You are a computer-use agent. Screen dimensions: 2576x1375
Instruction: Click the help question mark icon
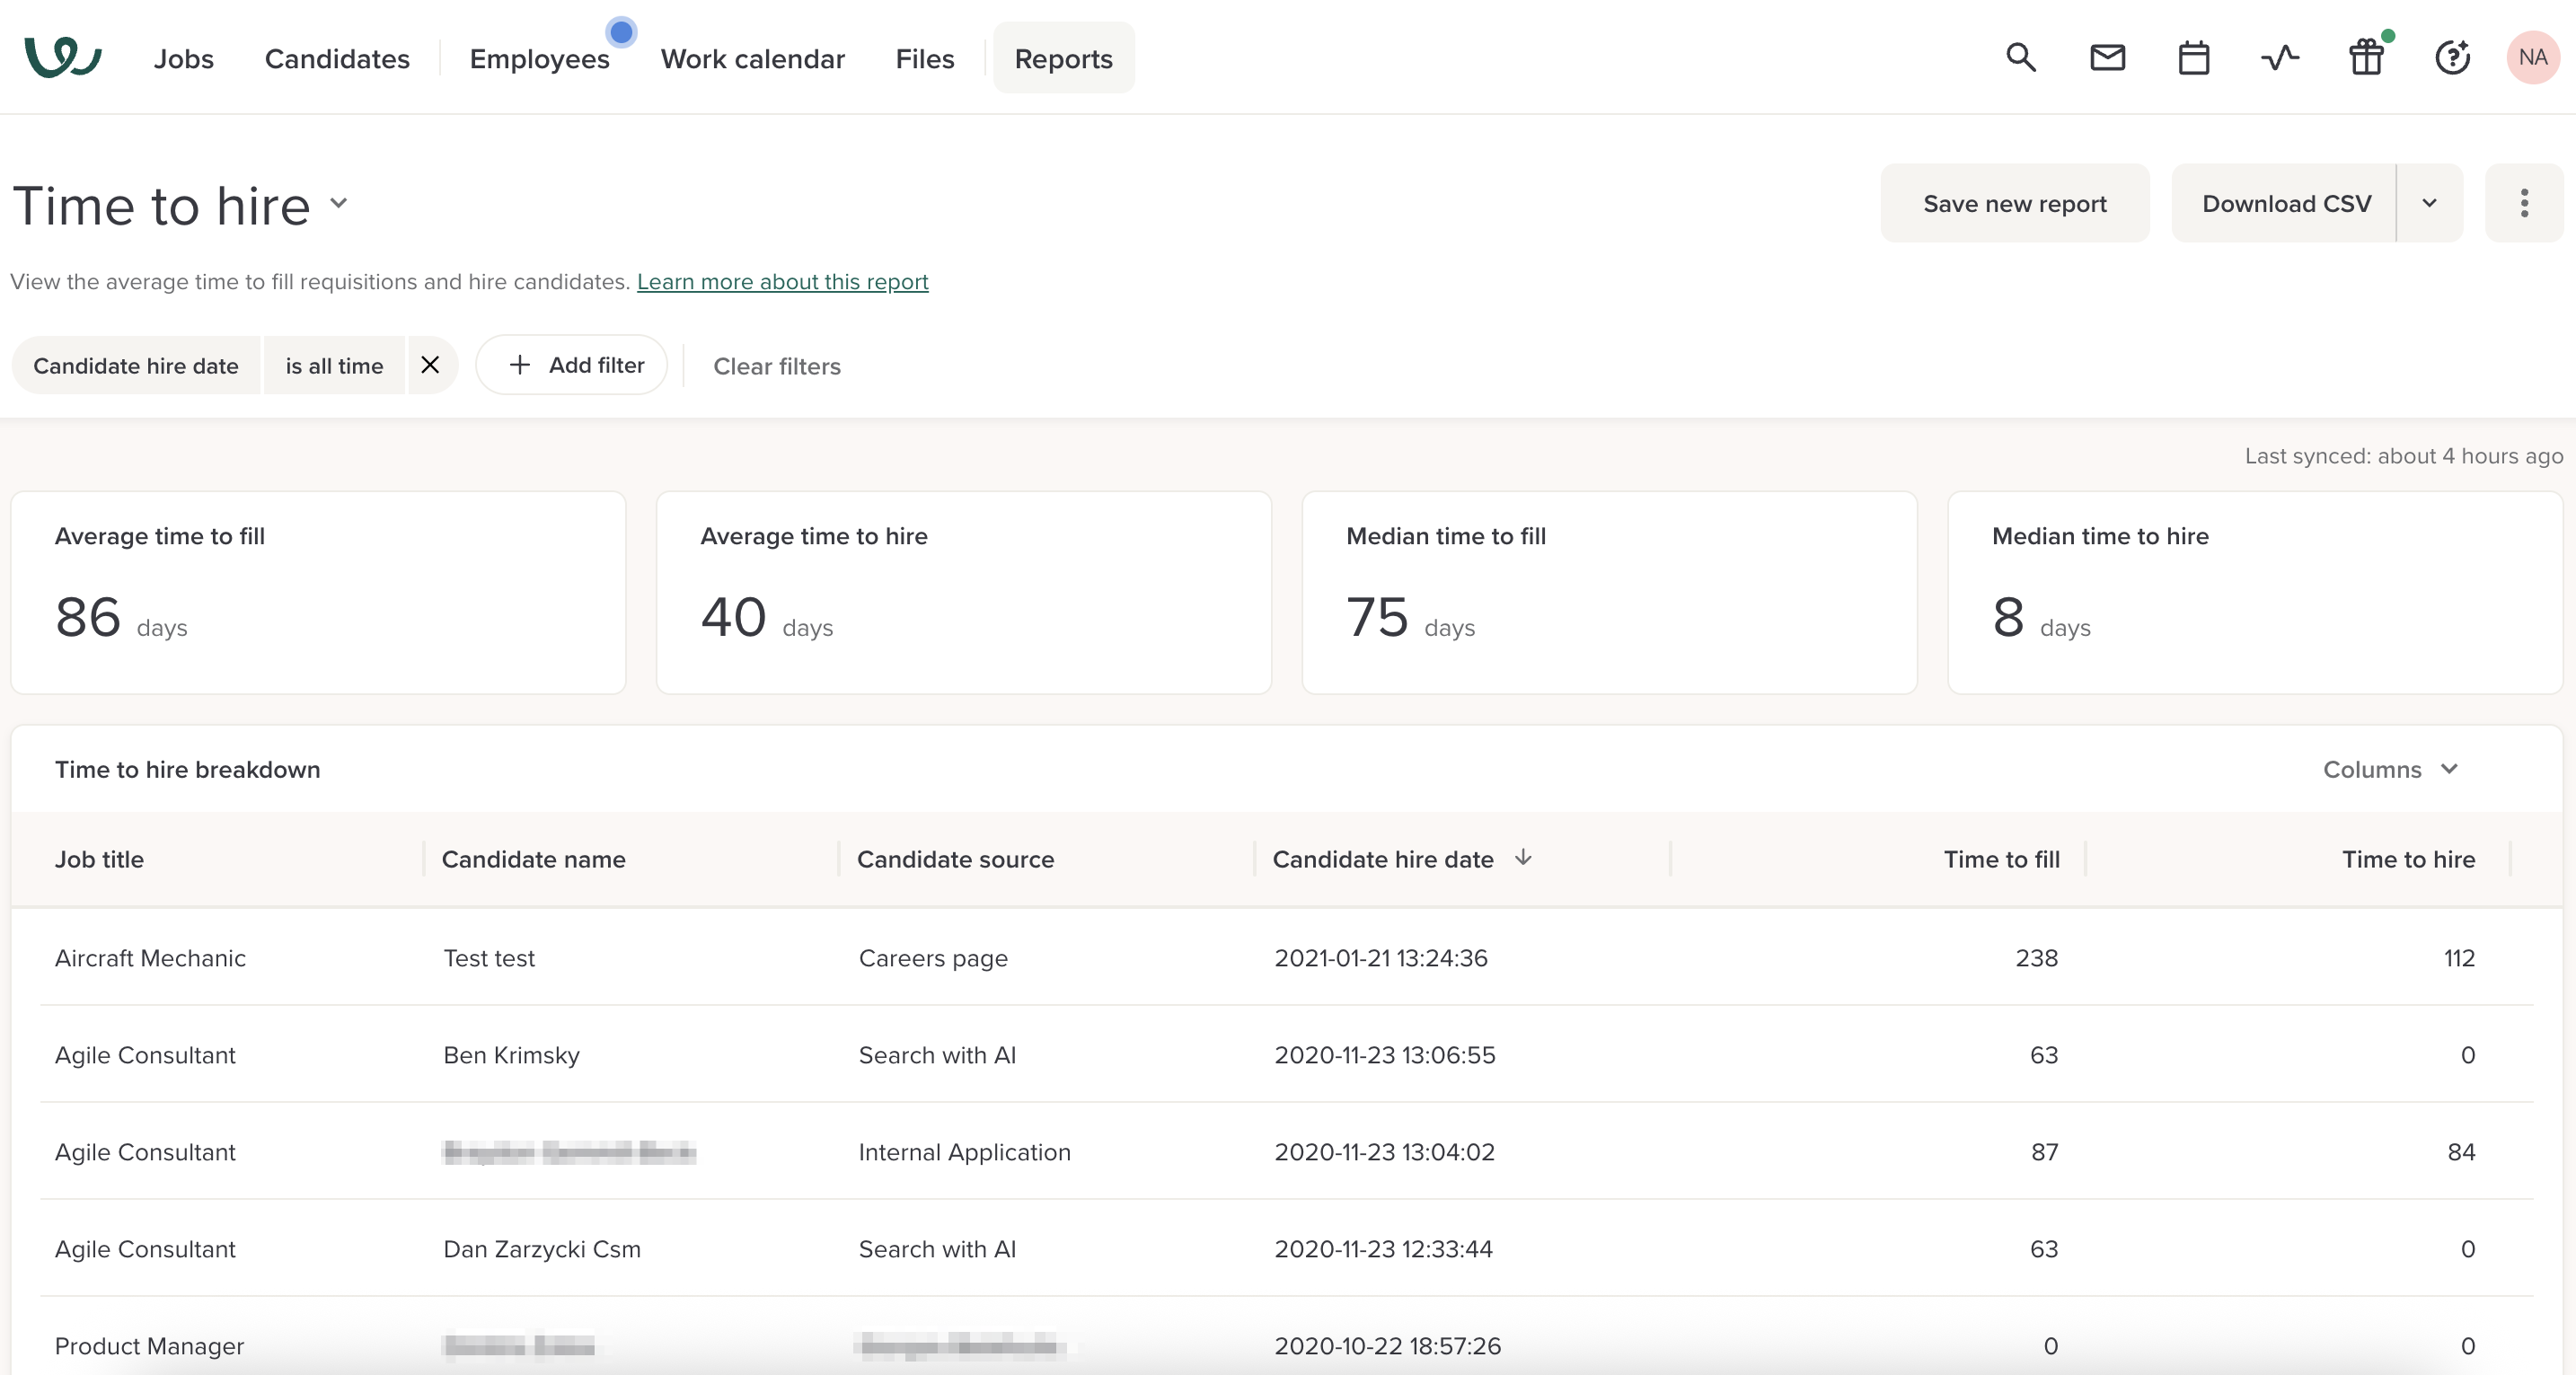point(2452,57)
